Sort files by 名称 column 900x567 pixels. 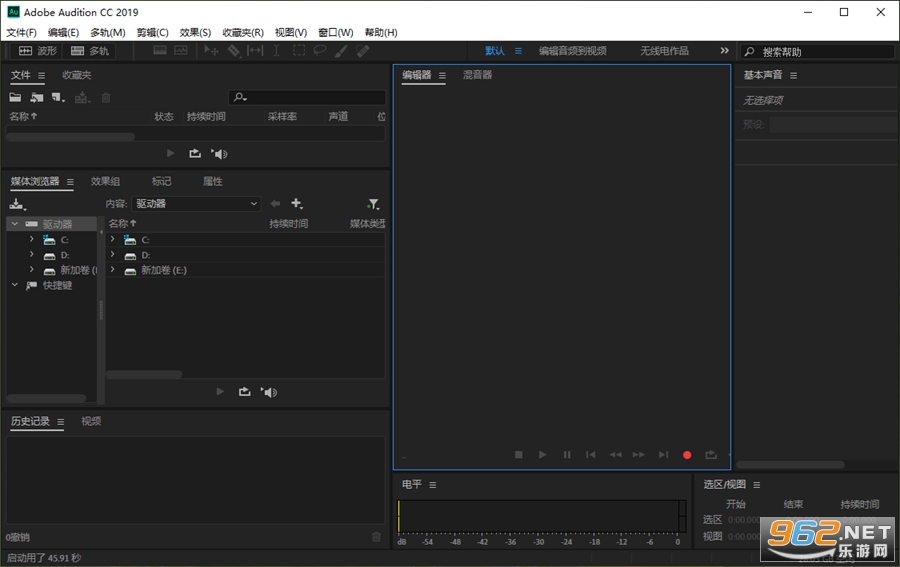pyautogui.click(x=23, y=116)
